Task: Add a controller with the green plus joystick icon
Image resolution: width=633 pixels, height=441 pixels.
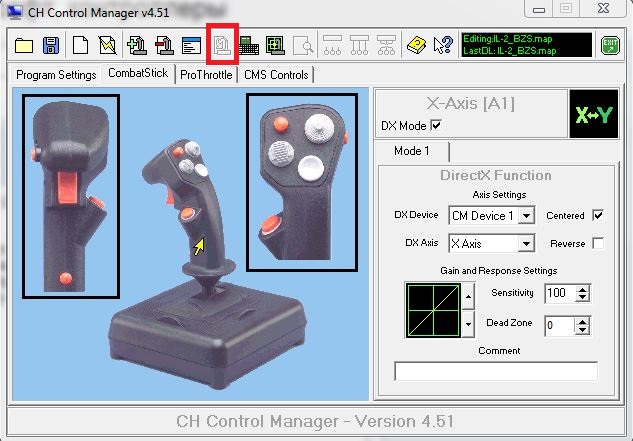Action: tap(137, 45)
